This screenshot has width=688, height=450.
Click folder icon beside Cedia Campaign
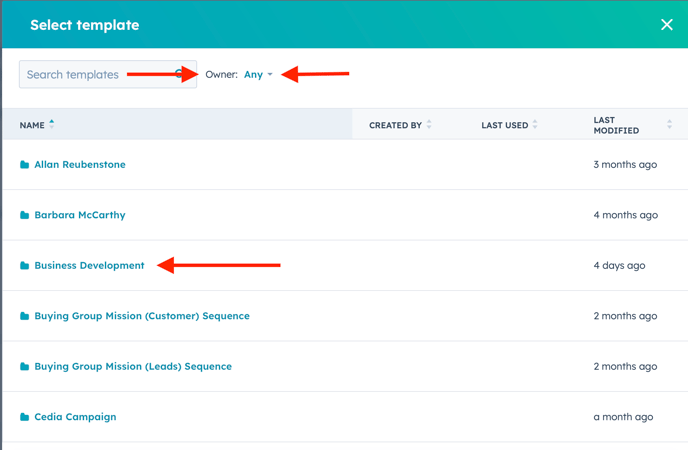coord(25,417)
